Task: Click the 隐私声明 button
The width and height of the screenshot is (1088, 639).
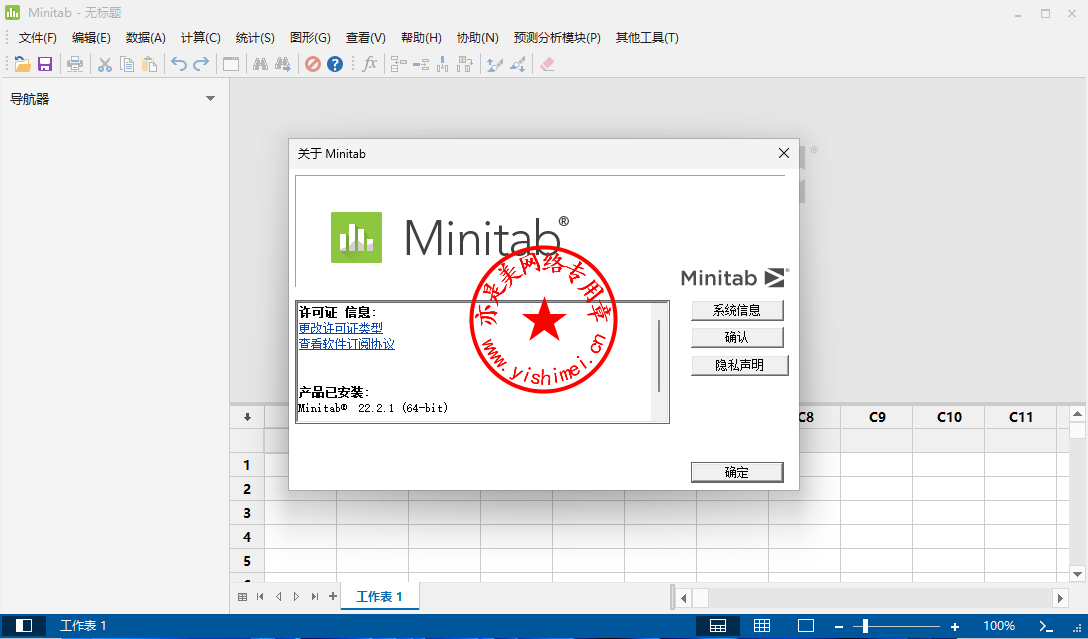Action: tap(740, 365)
